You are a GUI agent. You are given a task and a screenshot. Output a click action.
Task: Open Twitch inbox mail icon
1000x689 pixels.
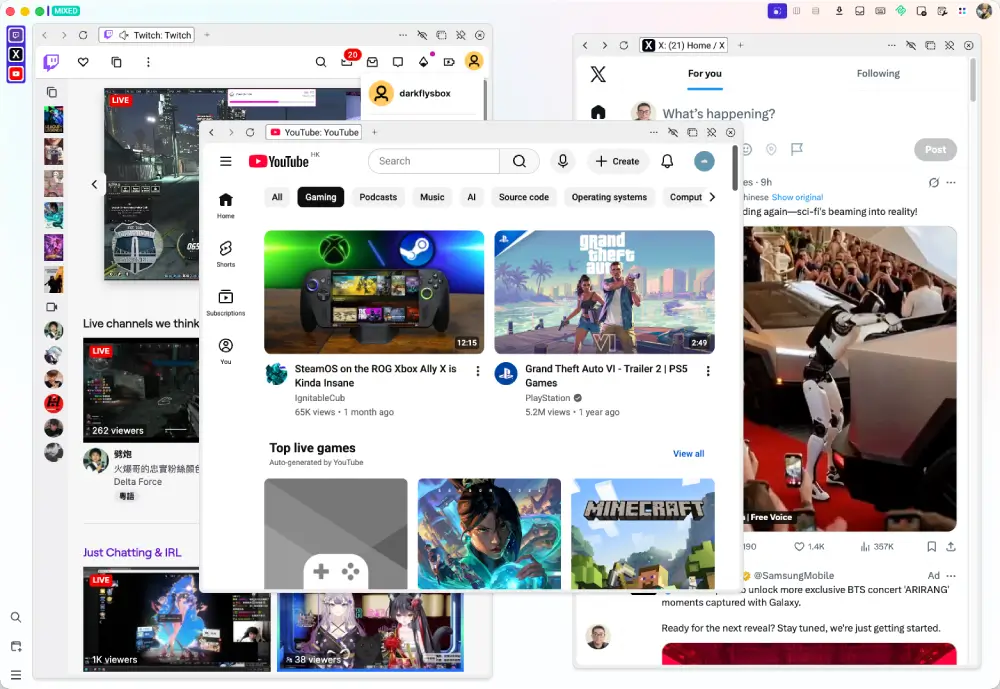pos(372,62)
